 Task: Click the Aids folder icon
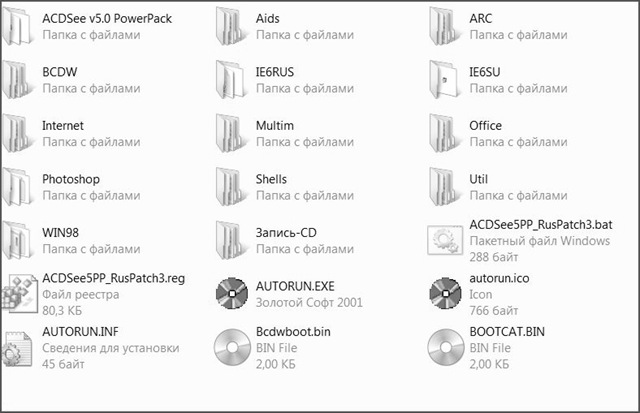(231, 27)
